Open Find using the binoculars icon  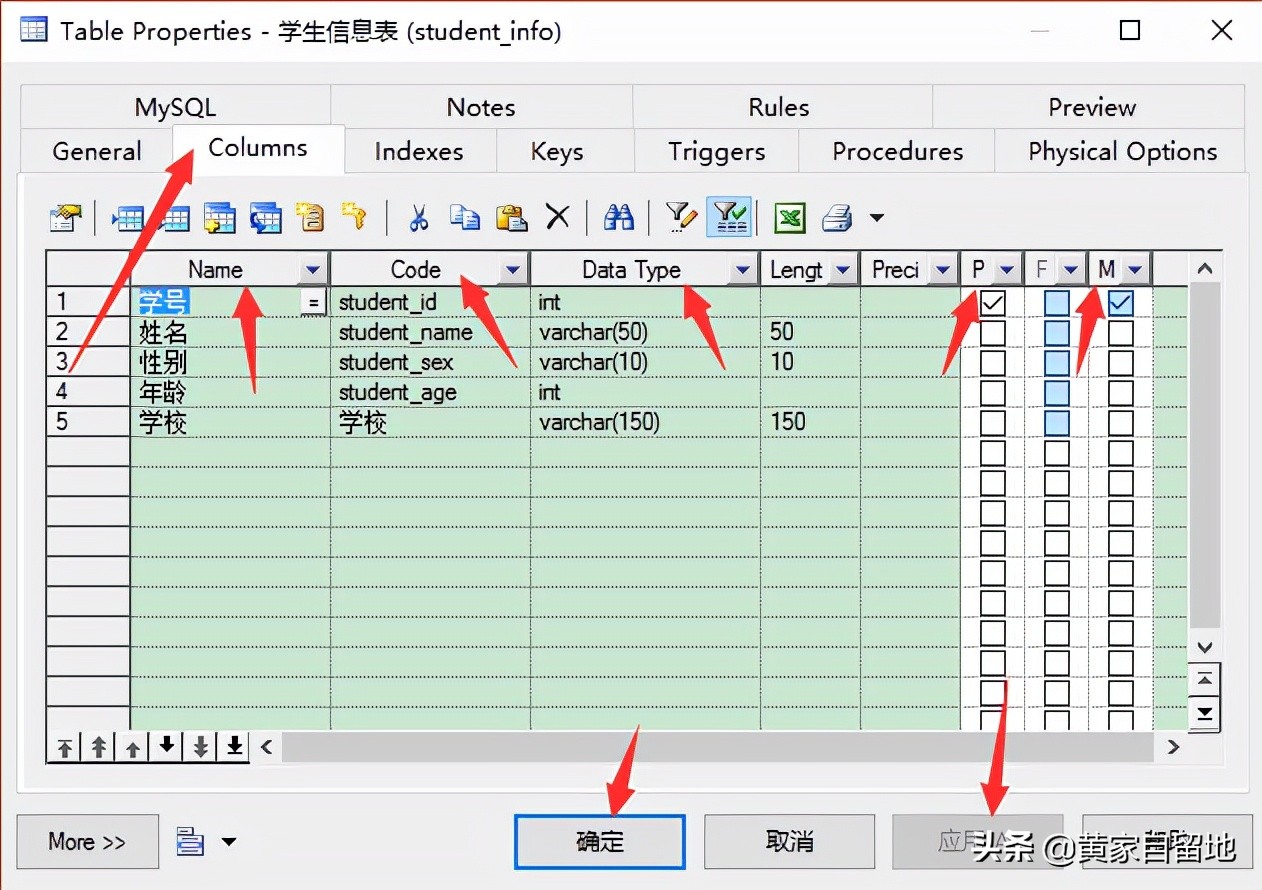(619, 217)
